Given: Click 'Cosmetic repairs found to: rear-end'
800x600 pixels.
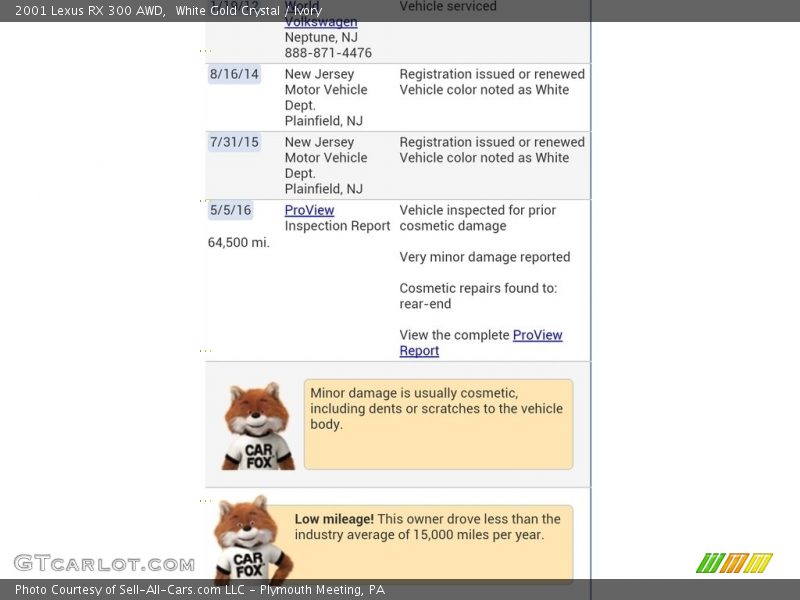Looking at the screenshot, I should tap(478, 296).
